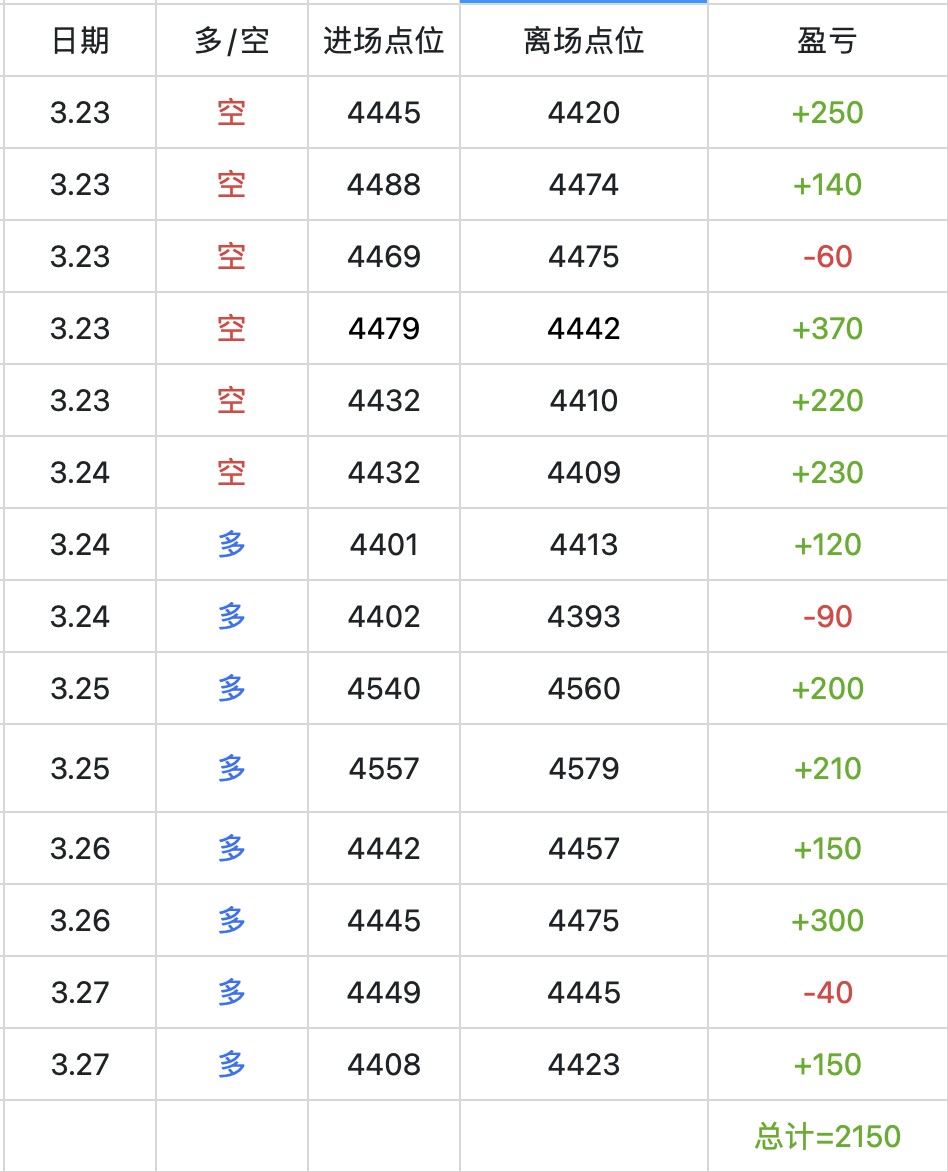
Task: Click the entry price cell 4540
Action: [384, 689]
